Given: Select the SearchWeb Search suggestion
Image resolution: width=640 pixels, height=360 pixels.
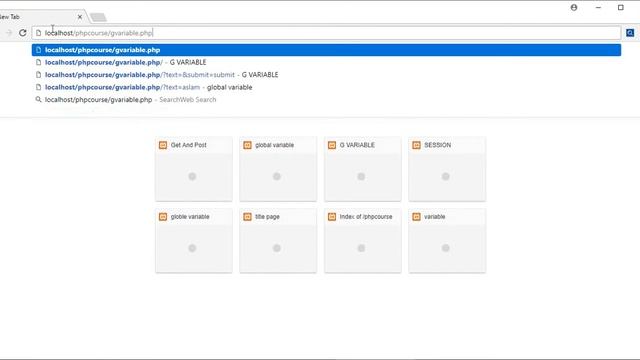Looking at the screenshot, I should (327, 100).
